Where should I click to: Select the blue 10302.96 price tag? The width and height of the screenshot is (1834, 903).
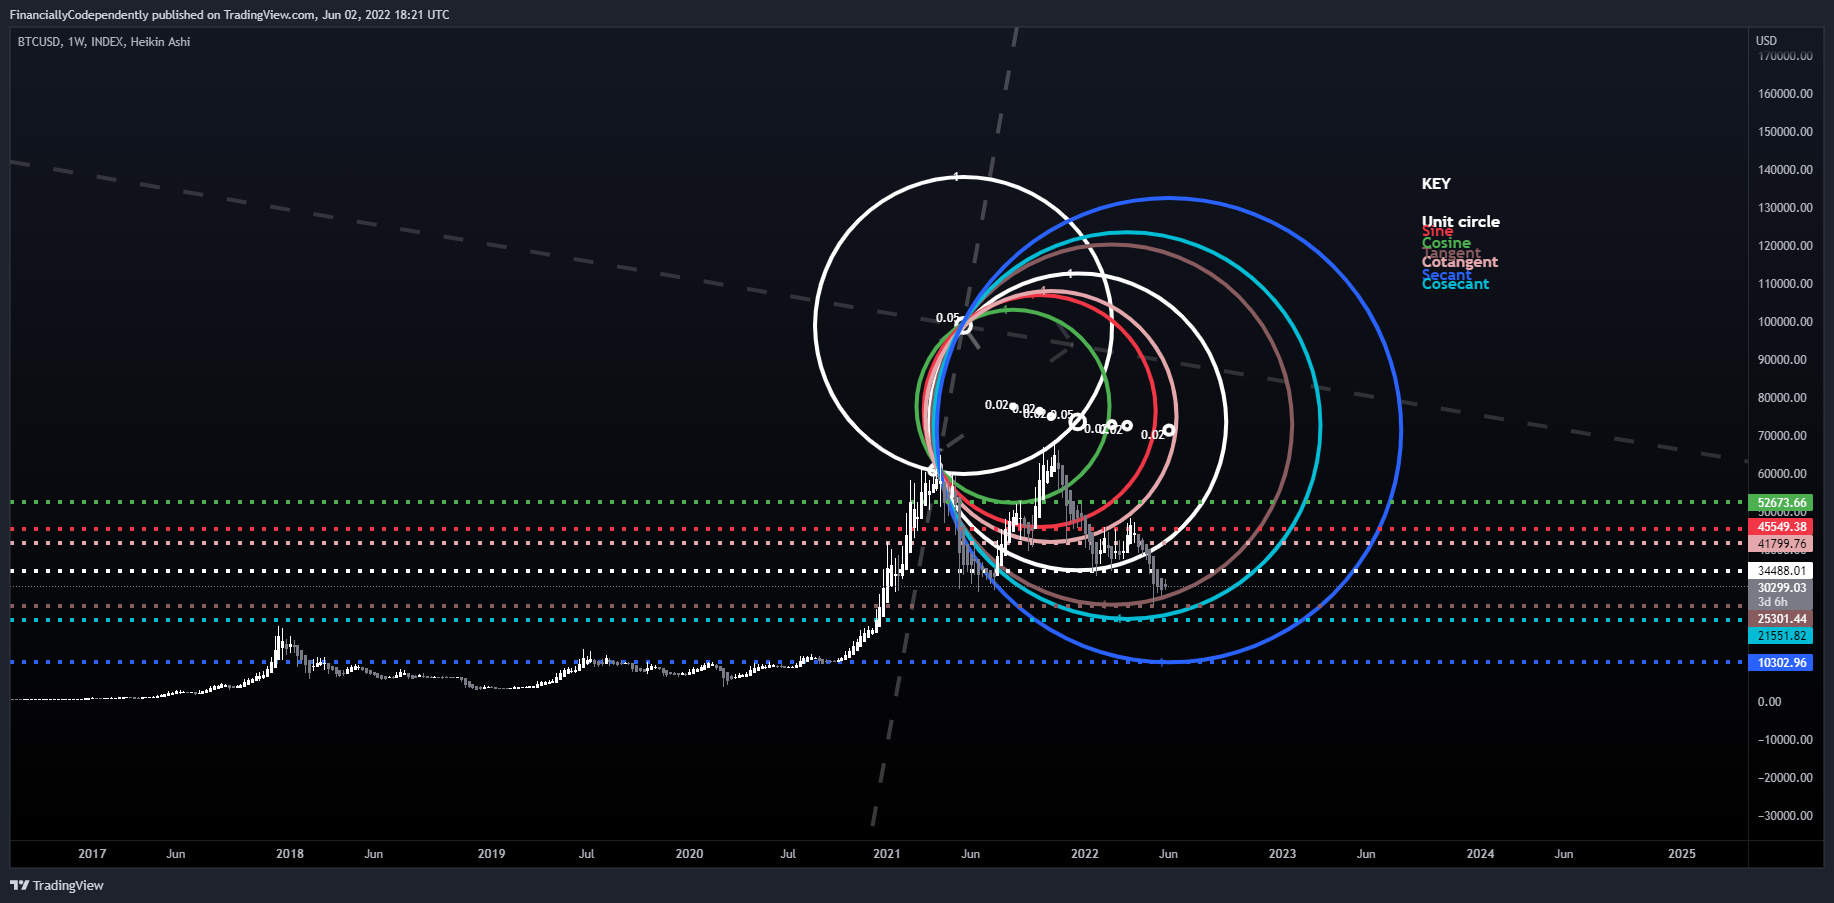[1780, 663]
